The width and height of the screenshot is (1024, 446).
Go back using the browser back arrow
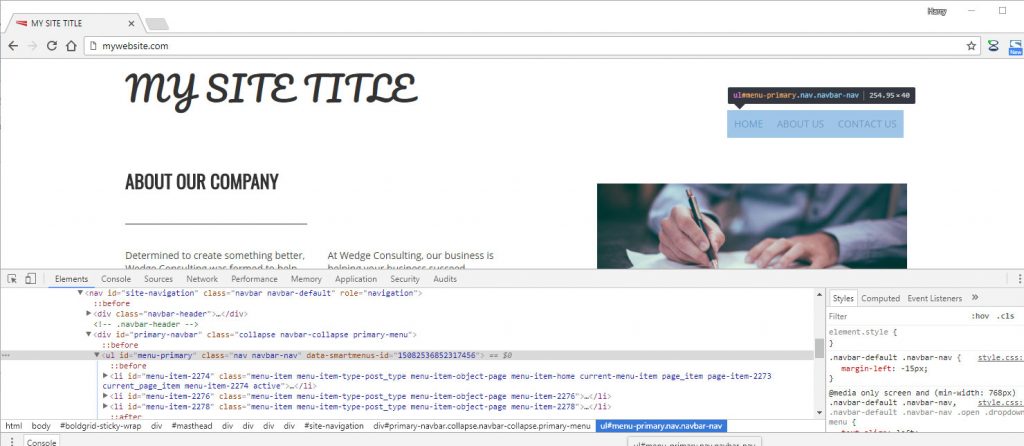pos(13,46)
